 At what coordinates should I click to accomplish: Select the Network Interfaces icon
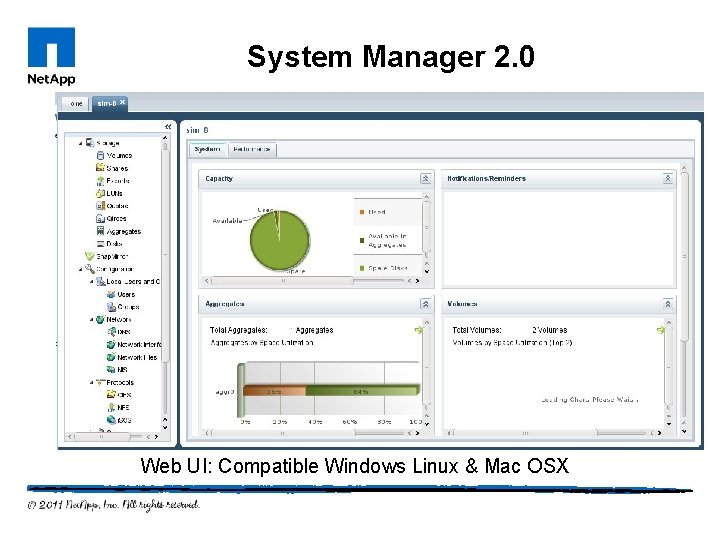111,344
